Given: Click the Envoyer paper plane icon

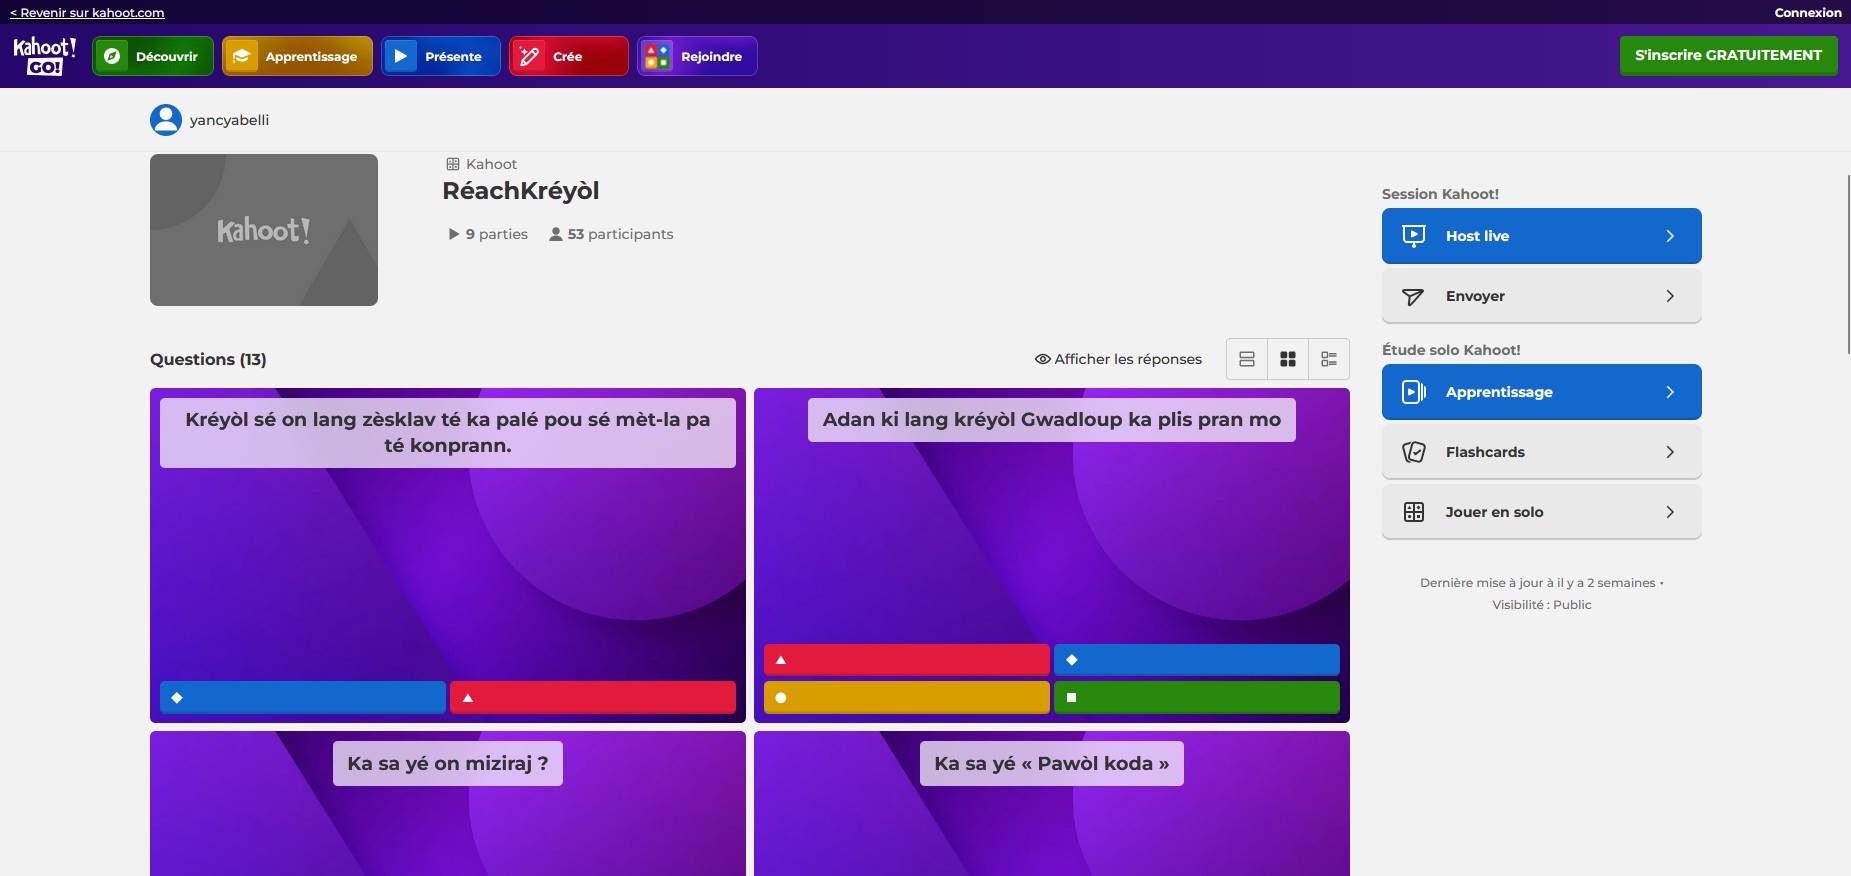Looking at the screenshot, I should [x=1413, y=296].
